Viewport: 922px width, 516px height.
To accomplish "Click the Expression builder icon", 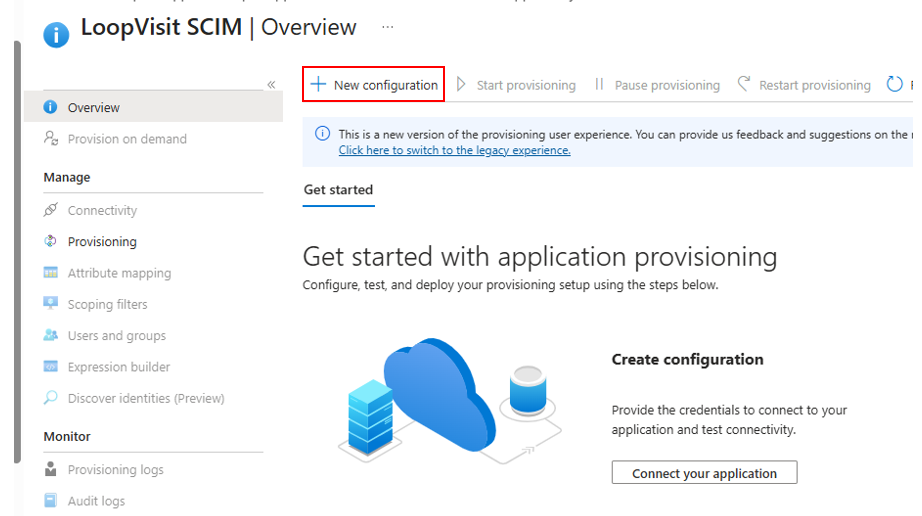I will 51,367.
